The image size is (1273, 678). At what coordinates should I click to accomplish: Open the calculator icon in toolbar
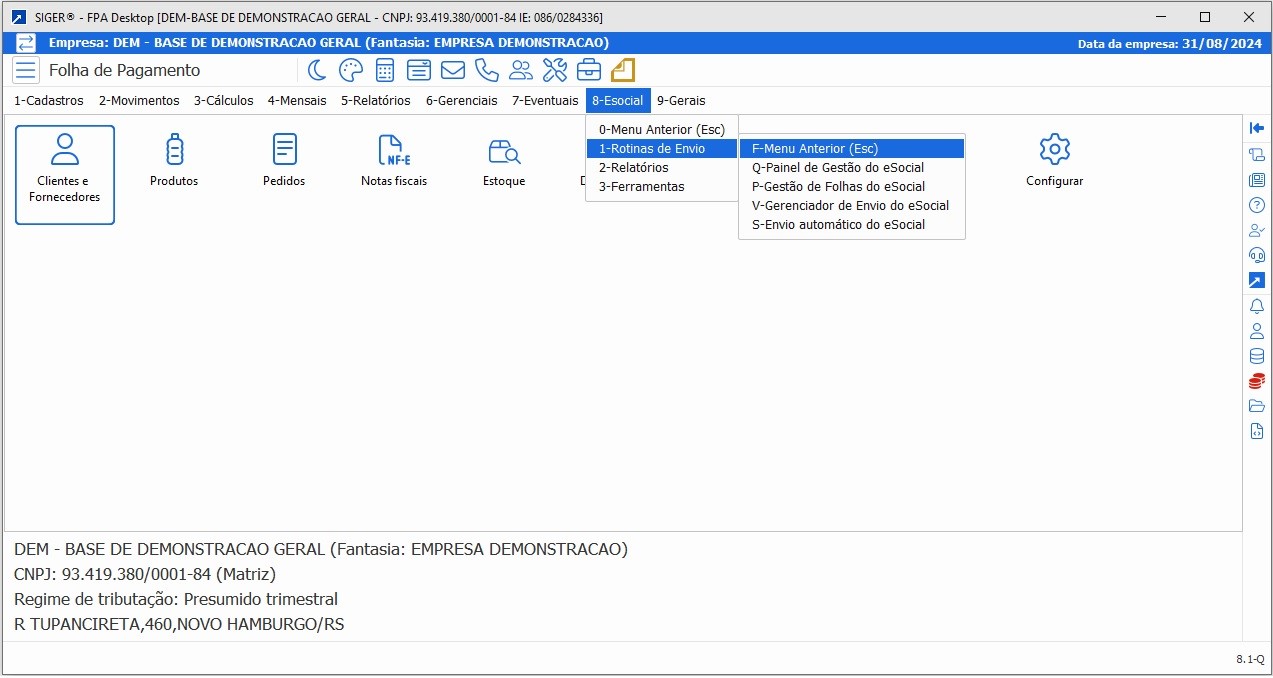tap(385, 70)
